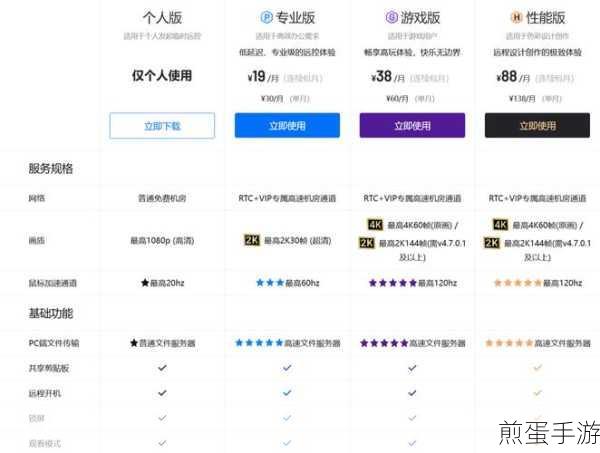Click the 共享剪贴板 checkmark under 游戏版
Screen dimensions: 600x453
click(412, 368)
